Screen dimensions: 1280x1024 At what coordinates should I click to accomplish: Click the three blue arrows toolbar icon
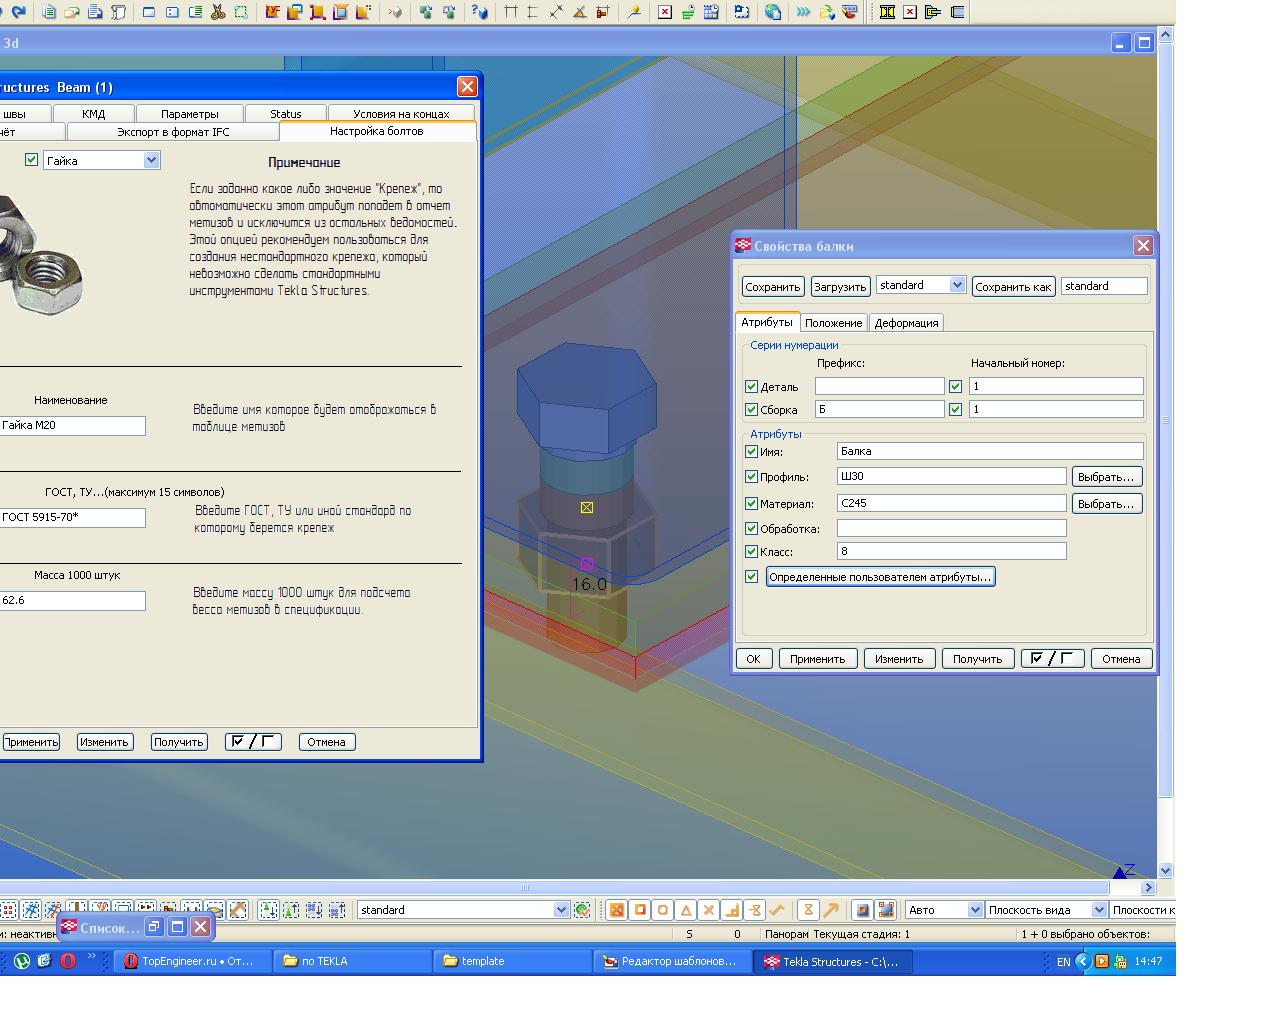[x=803, y=12]
